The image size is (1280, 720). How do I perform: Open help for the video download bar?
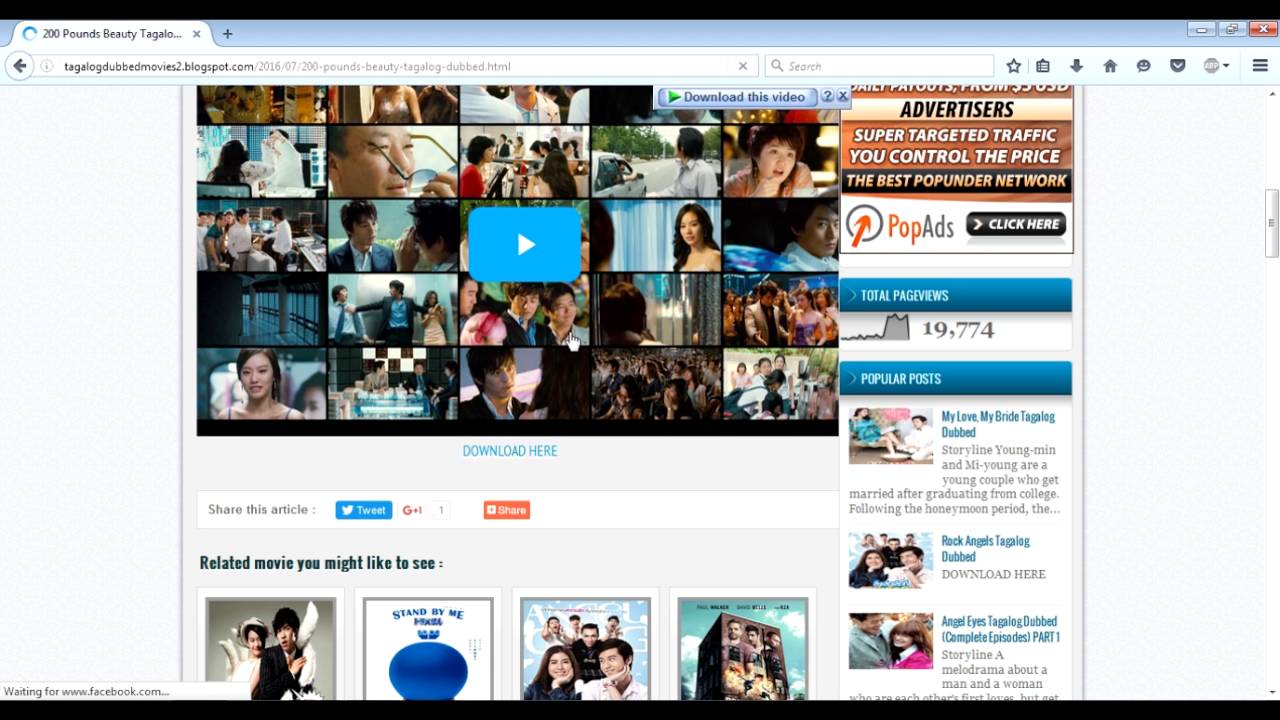point(827,96)
